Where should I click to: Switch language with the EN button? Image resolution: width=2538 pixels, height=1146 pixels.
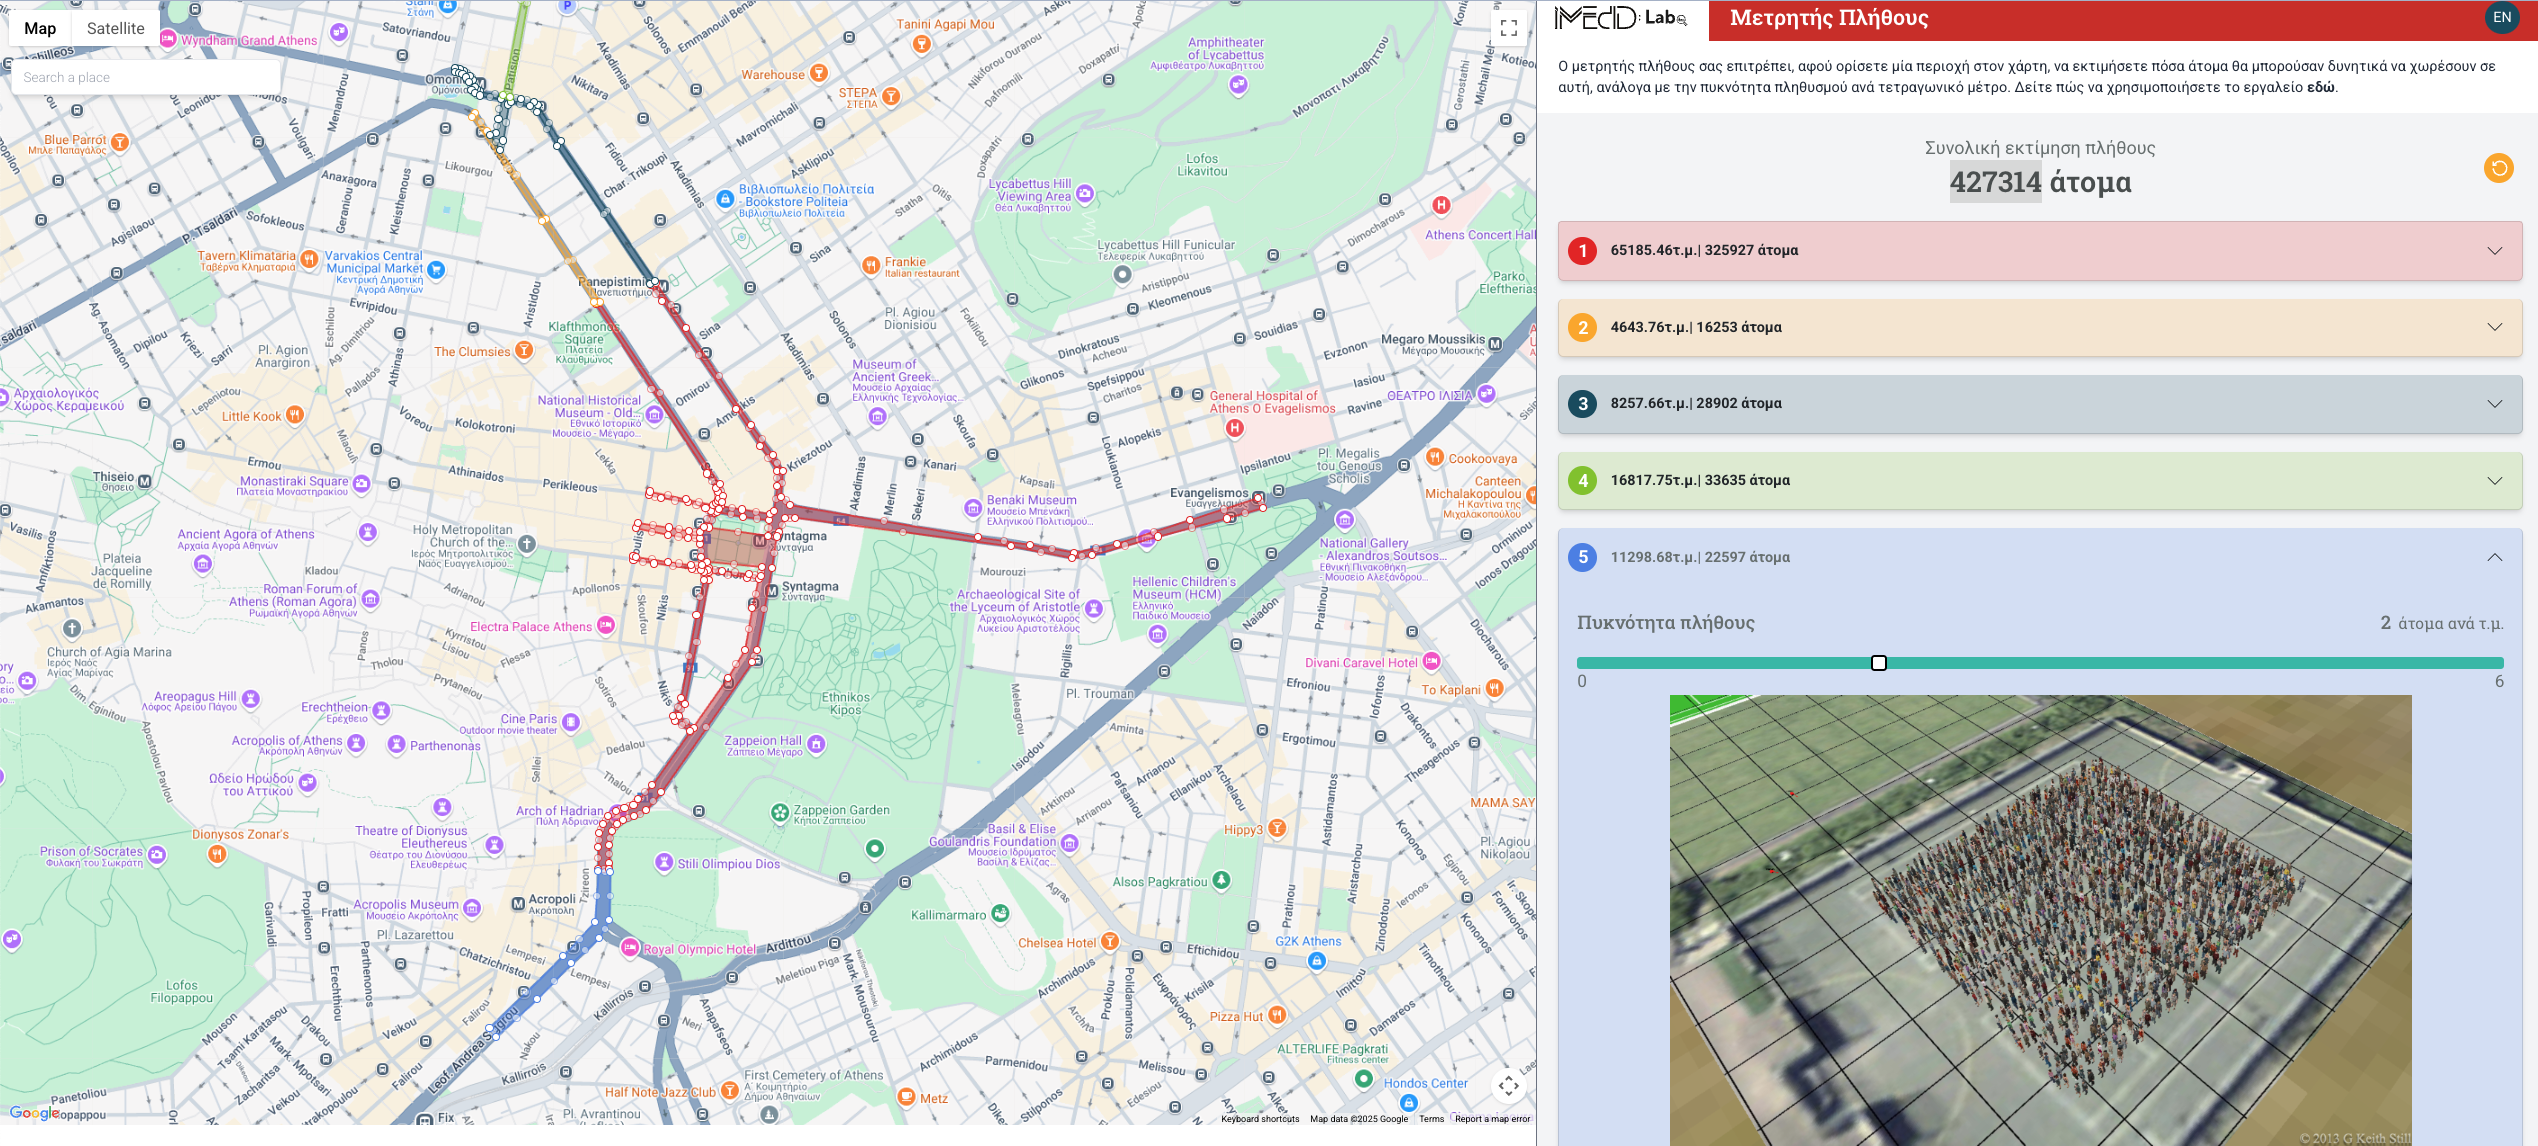pyautogui.click(x=2502, y=18)
